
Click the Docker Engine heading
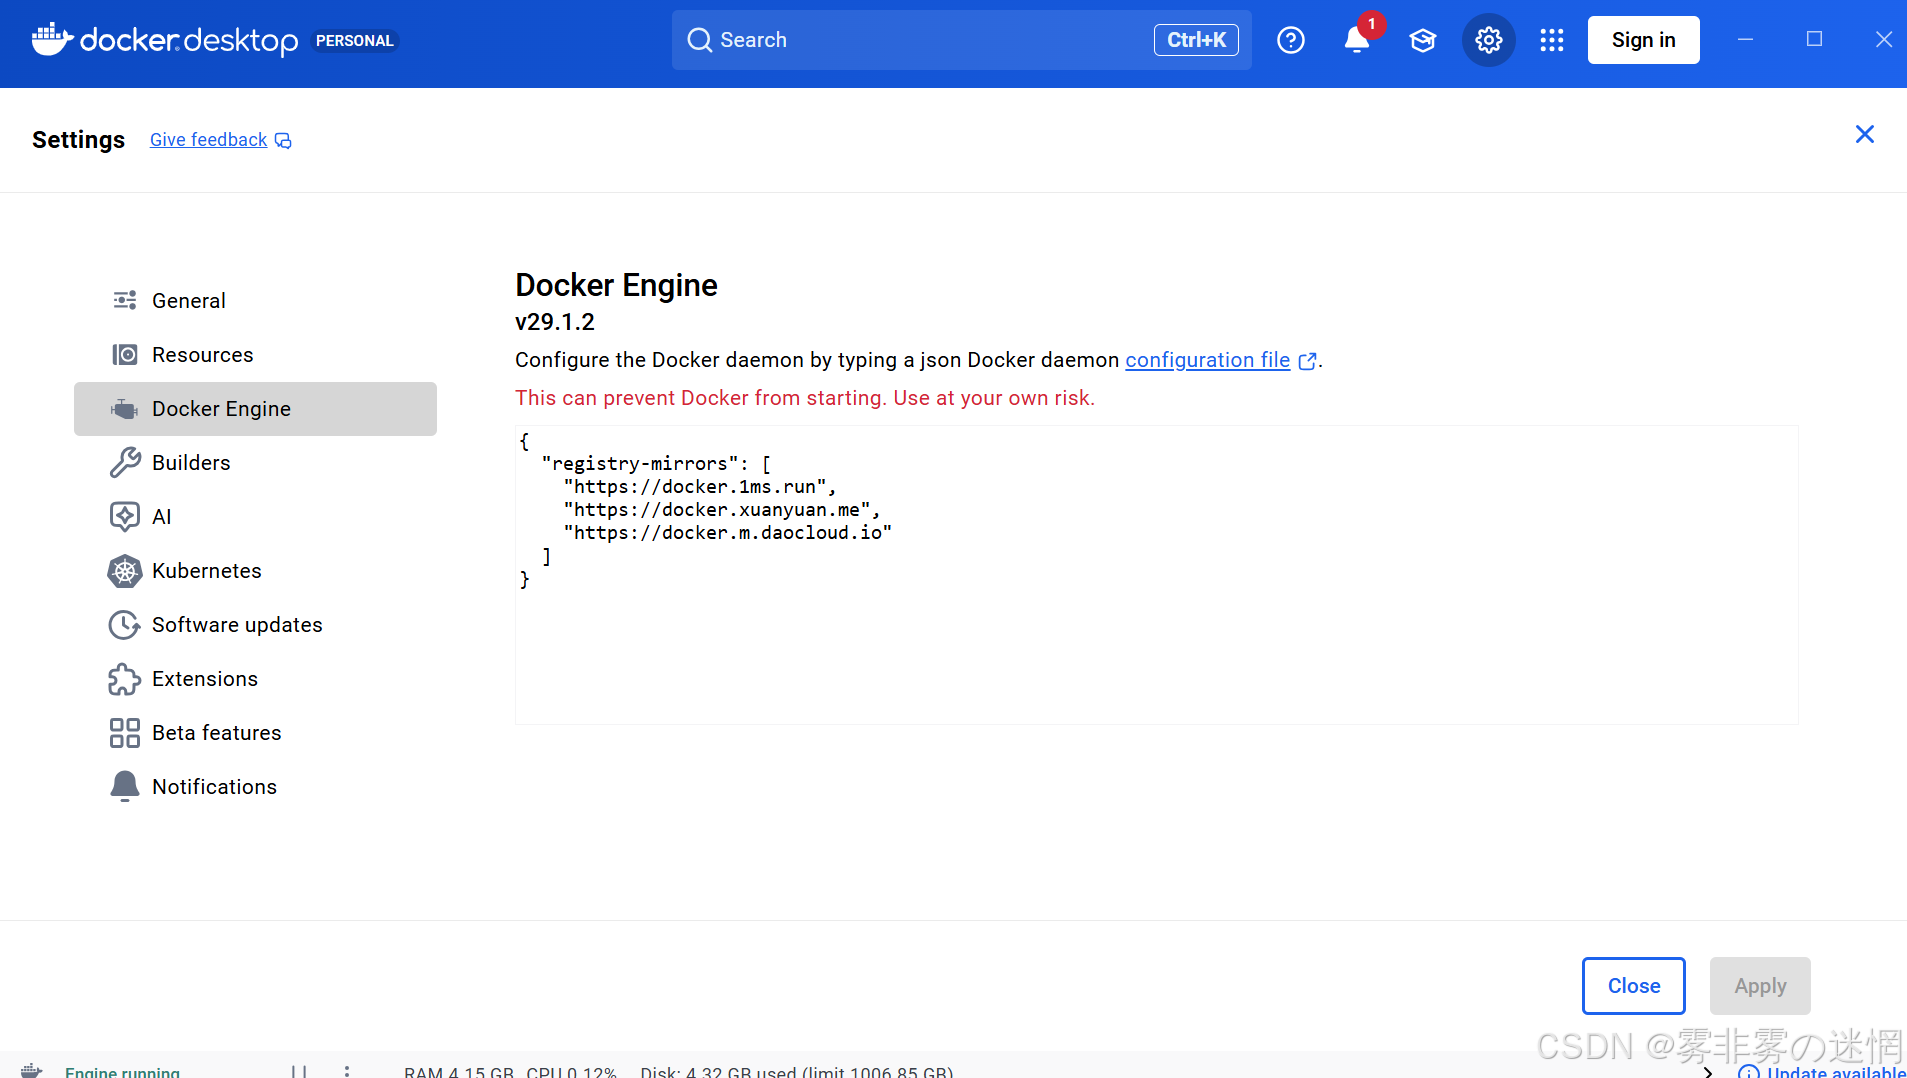point(616,285)
